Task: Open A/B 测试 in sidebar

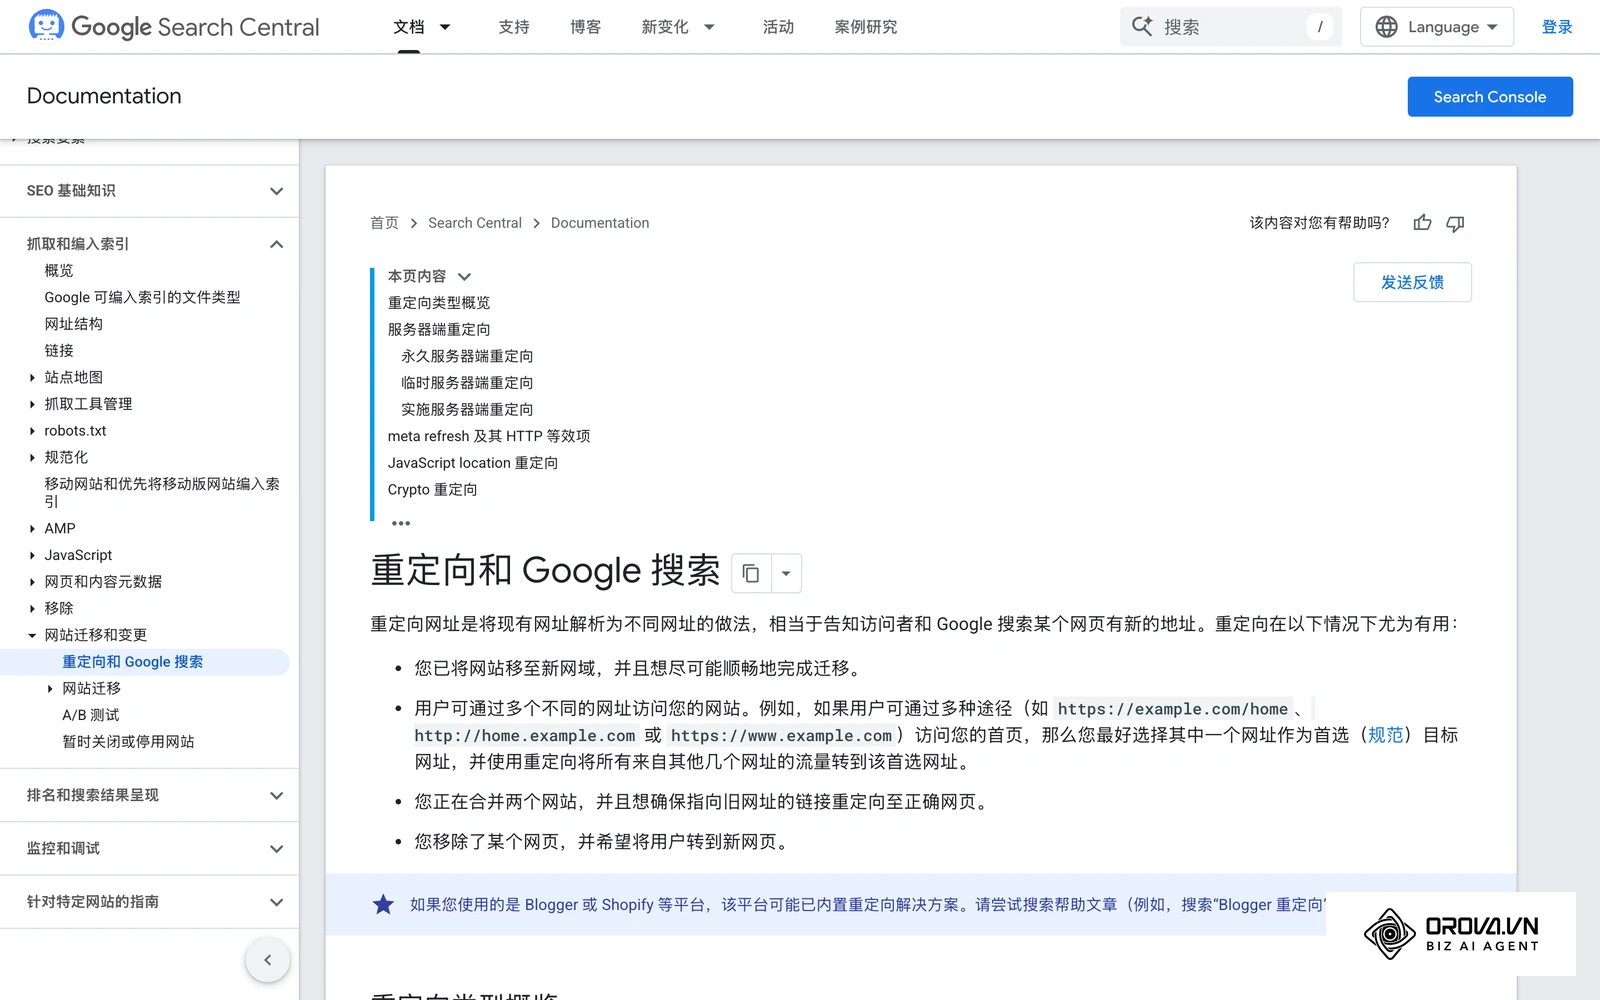Action: coord(90,715)
